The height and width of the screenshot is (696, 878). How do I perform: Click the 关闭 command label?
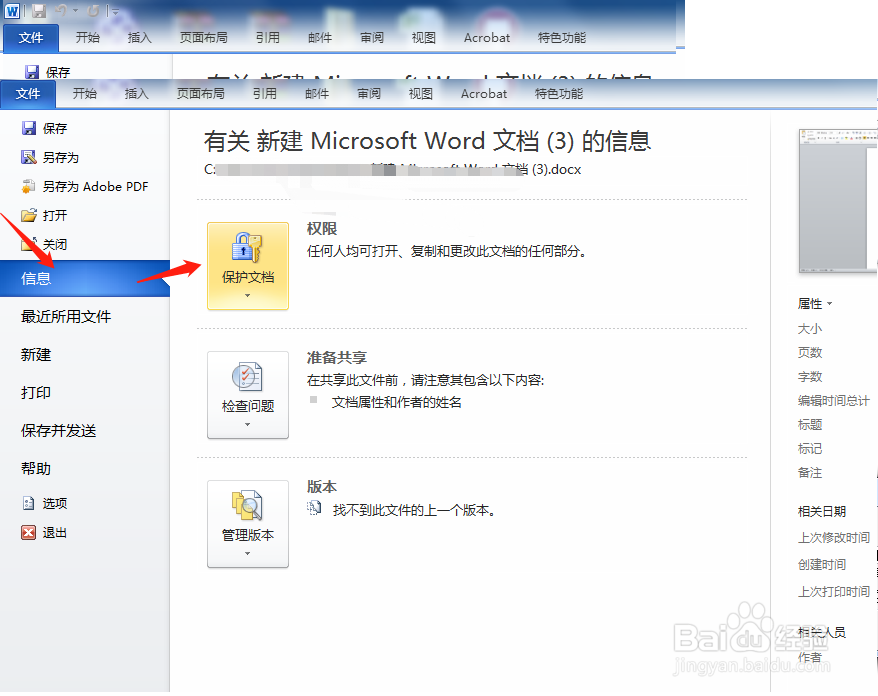55,245
